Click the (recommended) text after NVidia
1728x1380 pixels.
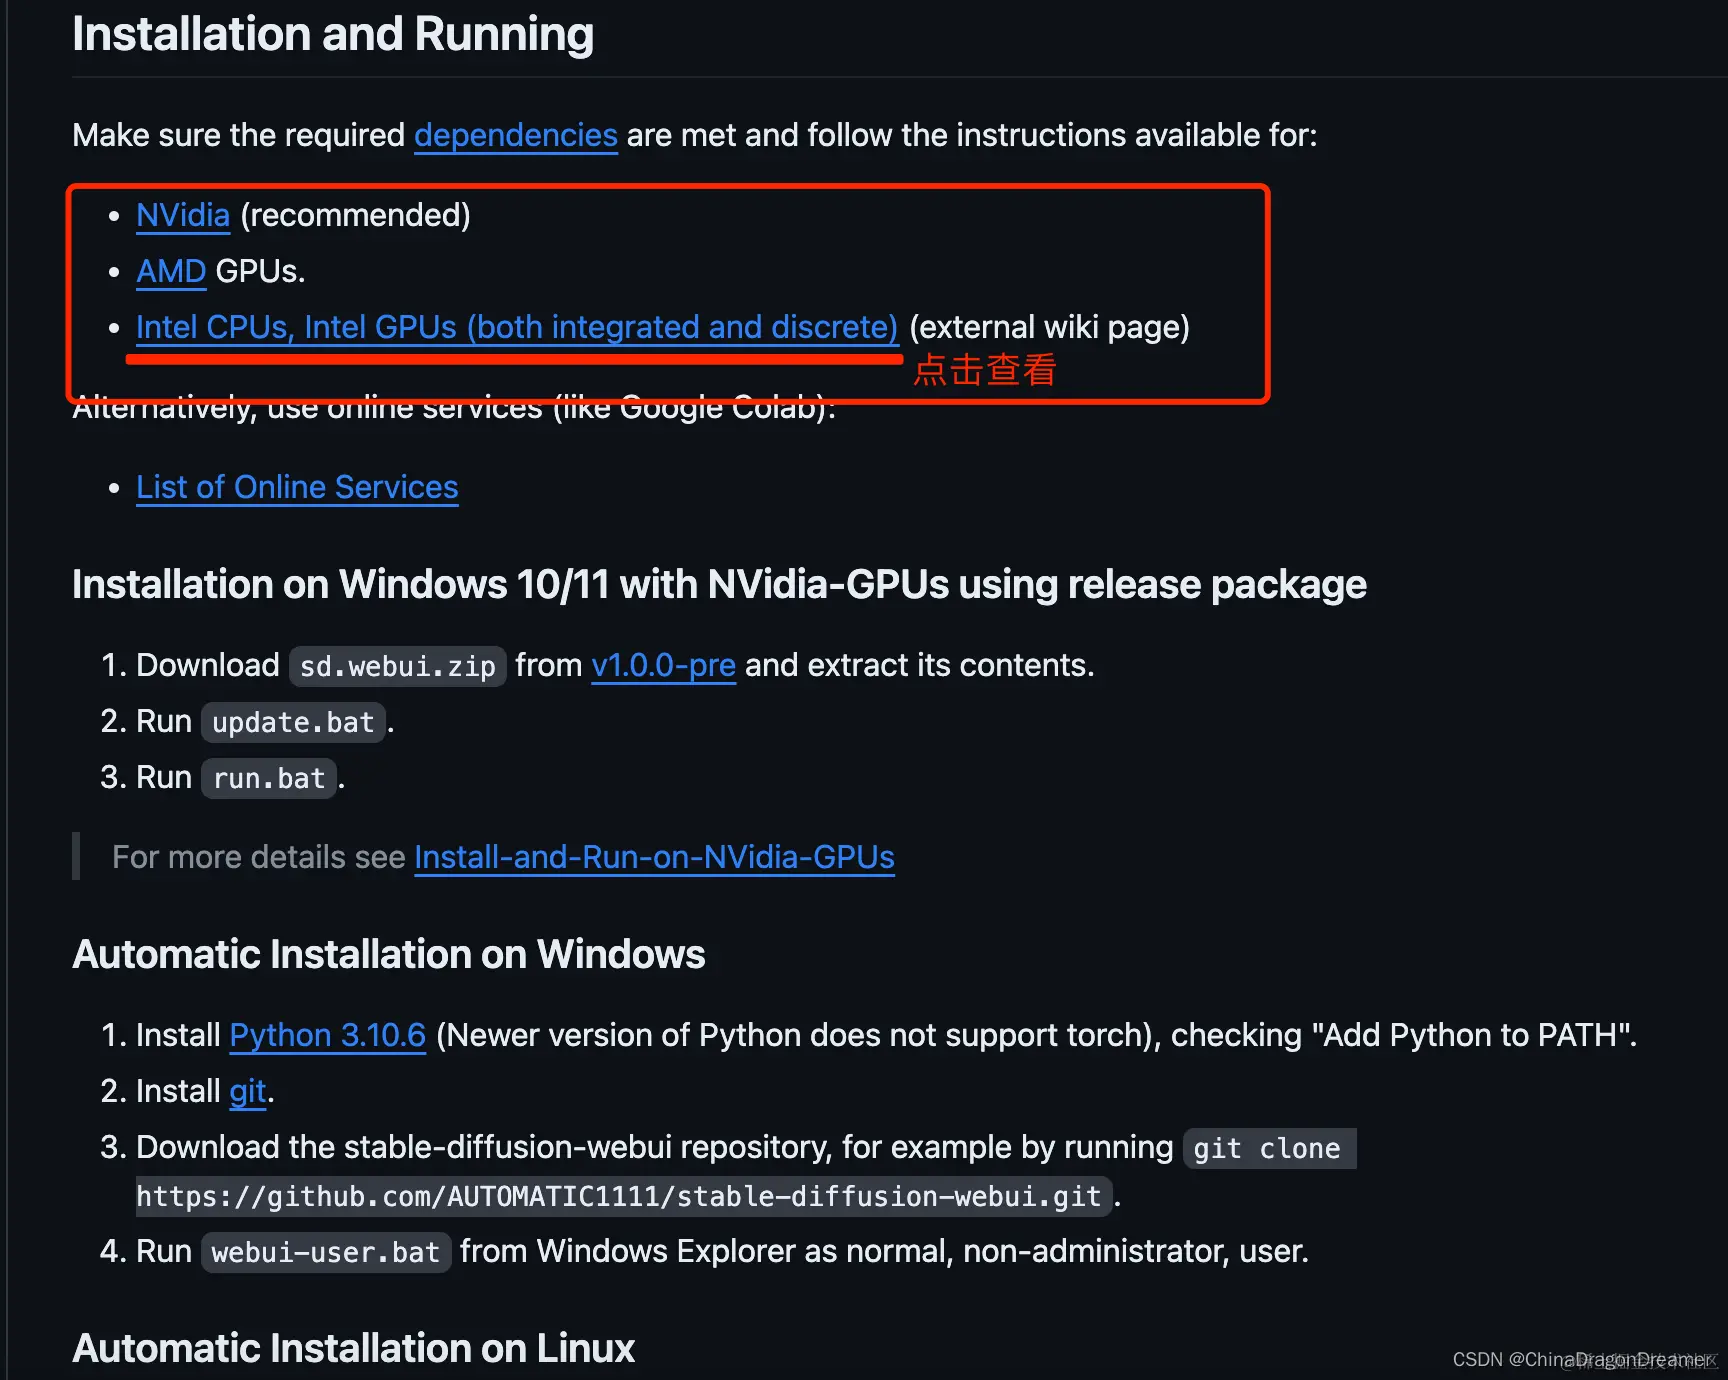355,215
